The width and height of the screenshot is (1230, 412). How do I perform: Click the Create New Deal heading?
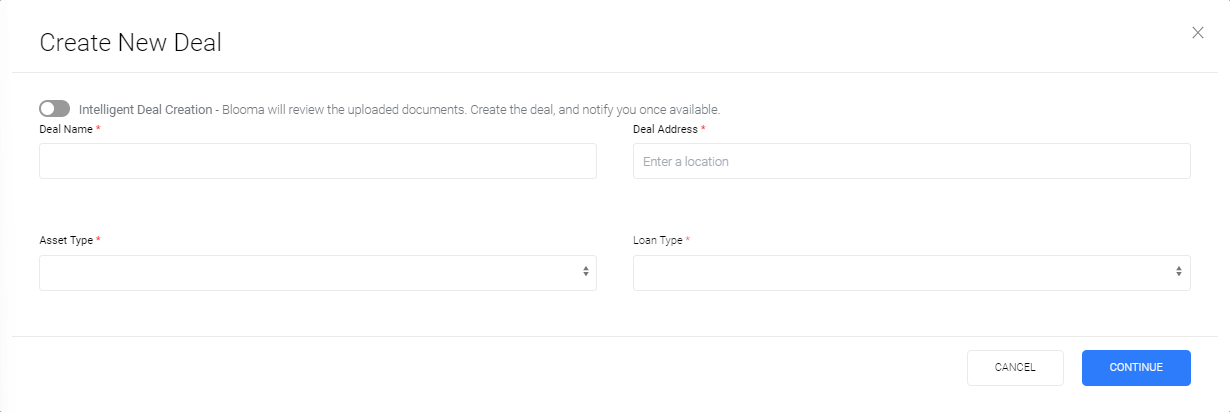coord(130,42)
